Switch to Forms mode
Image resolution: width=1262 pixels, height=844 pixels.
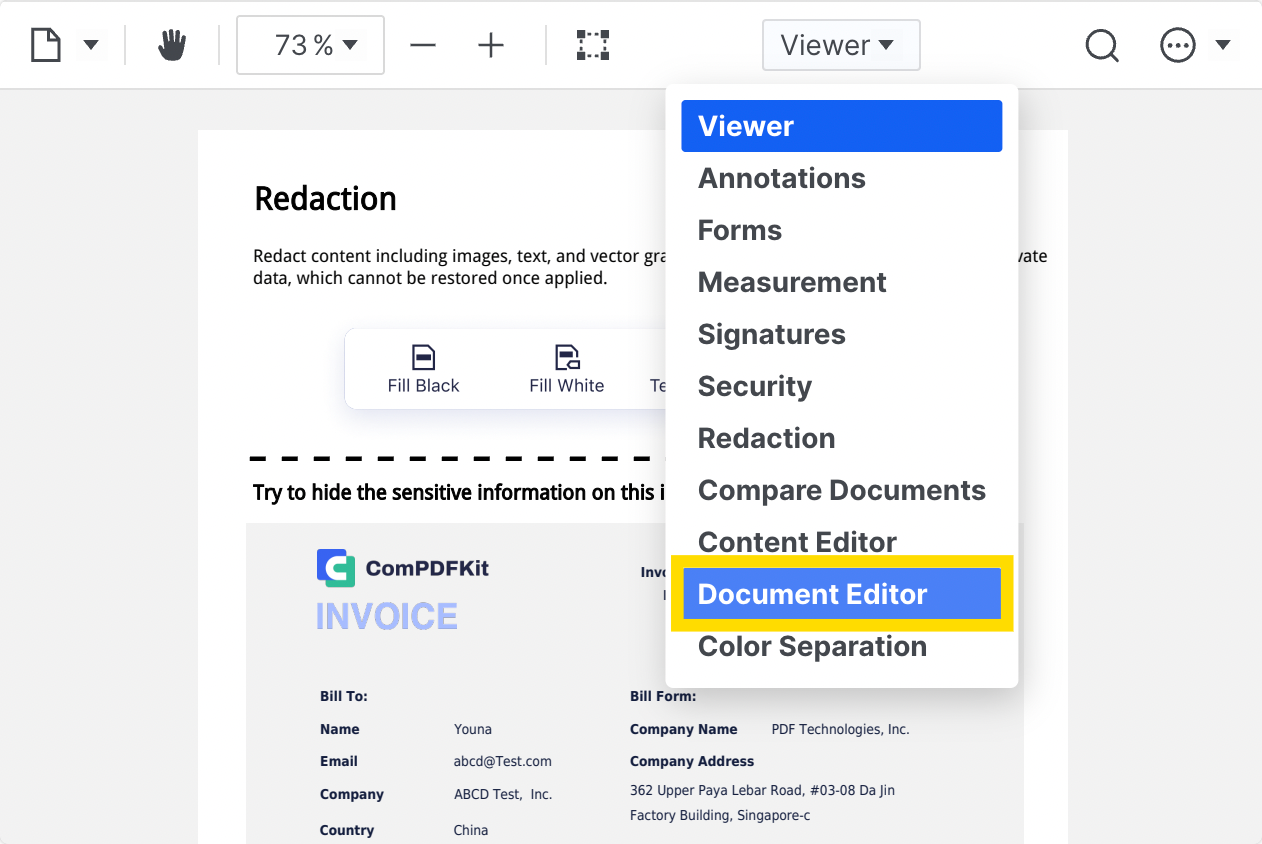739,230
